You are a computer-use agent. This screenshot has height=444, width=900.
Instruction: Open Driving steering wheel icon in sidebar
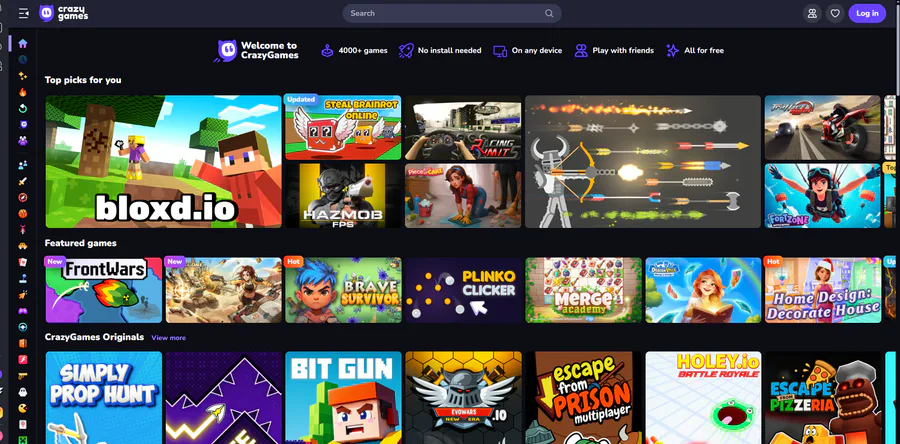(22, 327)
